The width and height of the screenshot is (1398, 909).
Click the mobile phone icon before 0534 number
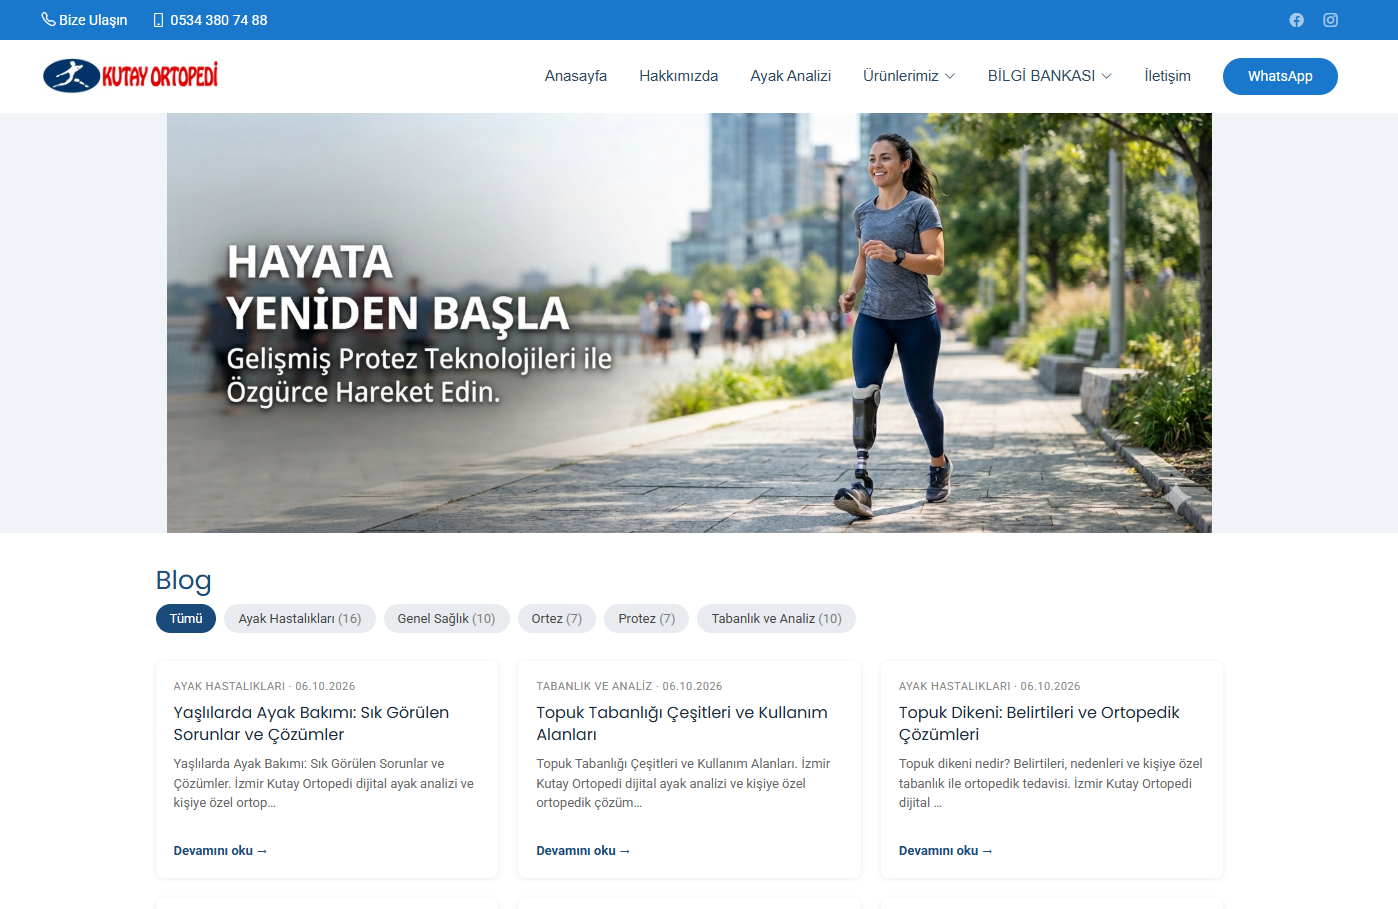158,20
